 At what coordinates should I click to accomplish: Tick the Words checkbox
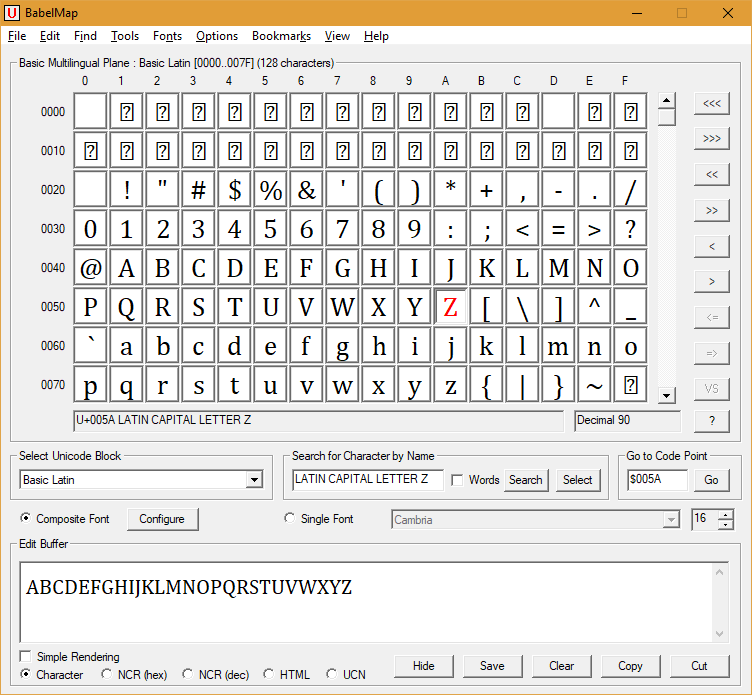tap(458, 480)
